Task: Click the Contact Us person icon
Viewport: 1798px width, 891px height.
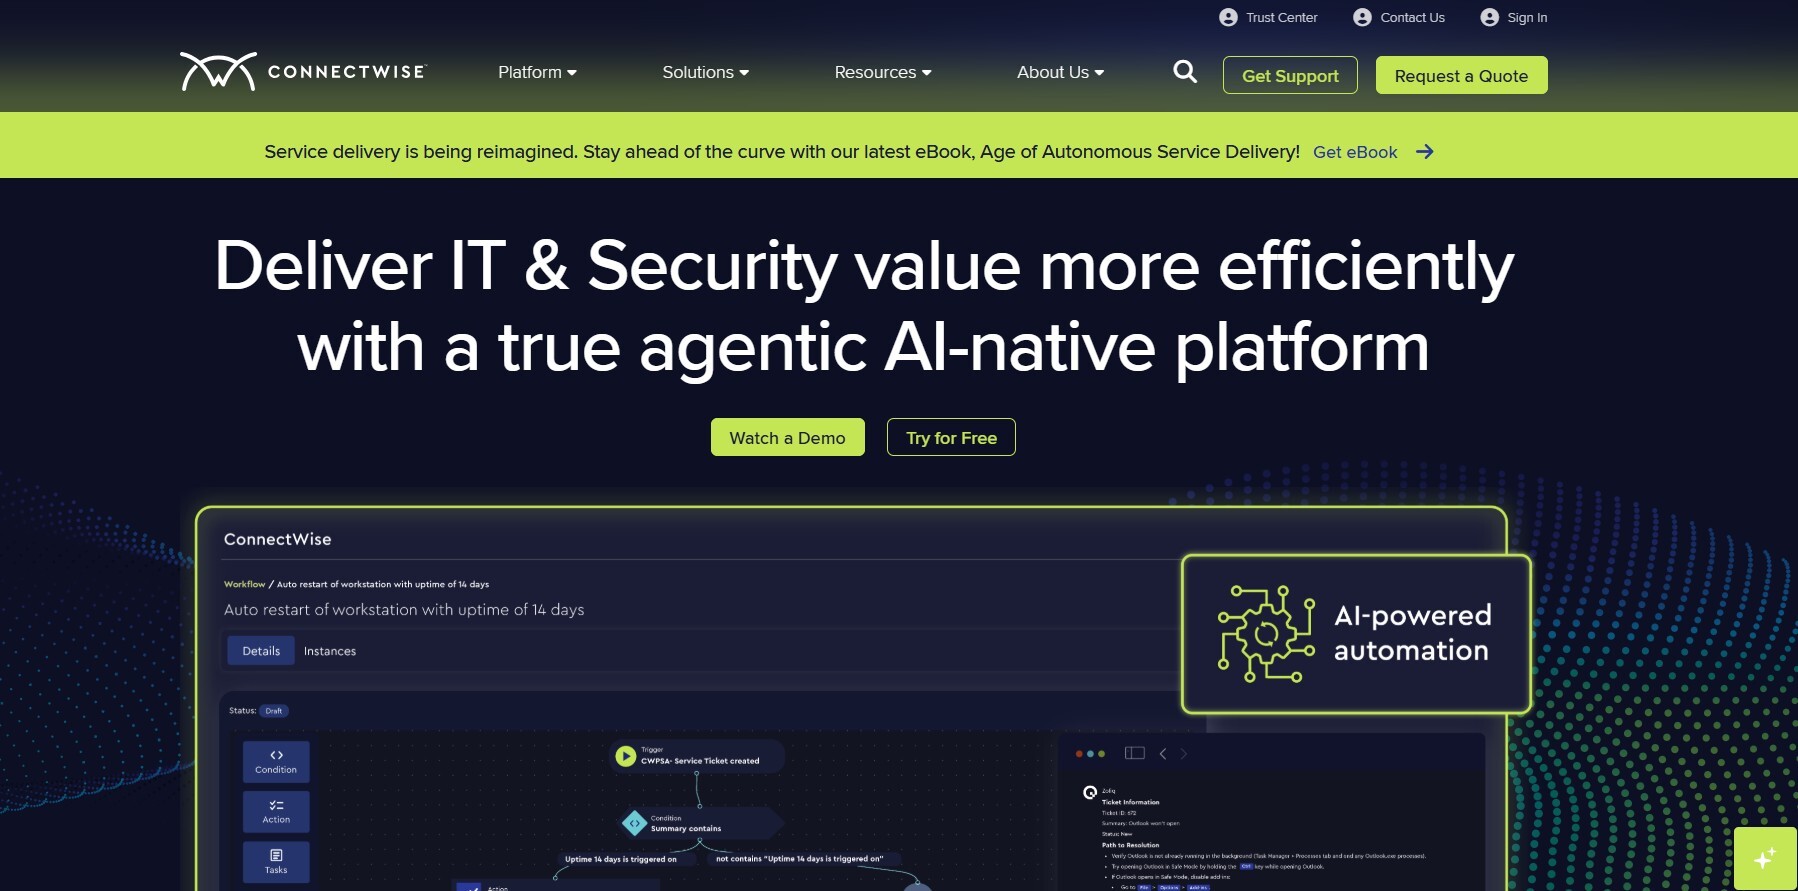Action: pyautogui.click(x=1362, y=17)
